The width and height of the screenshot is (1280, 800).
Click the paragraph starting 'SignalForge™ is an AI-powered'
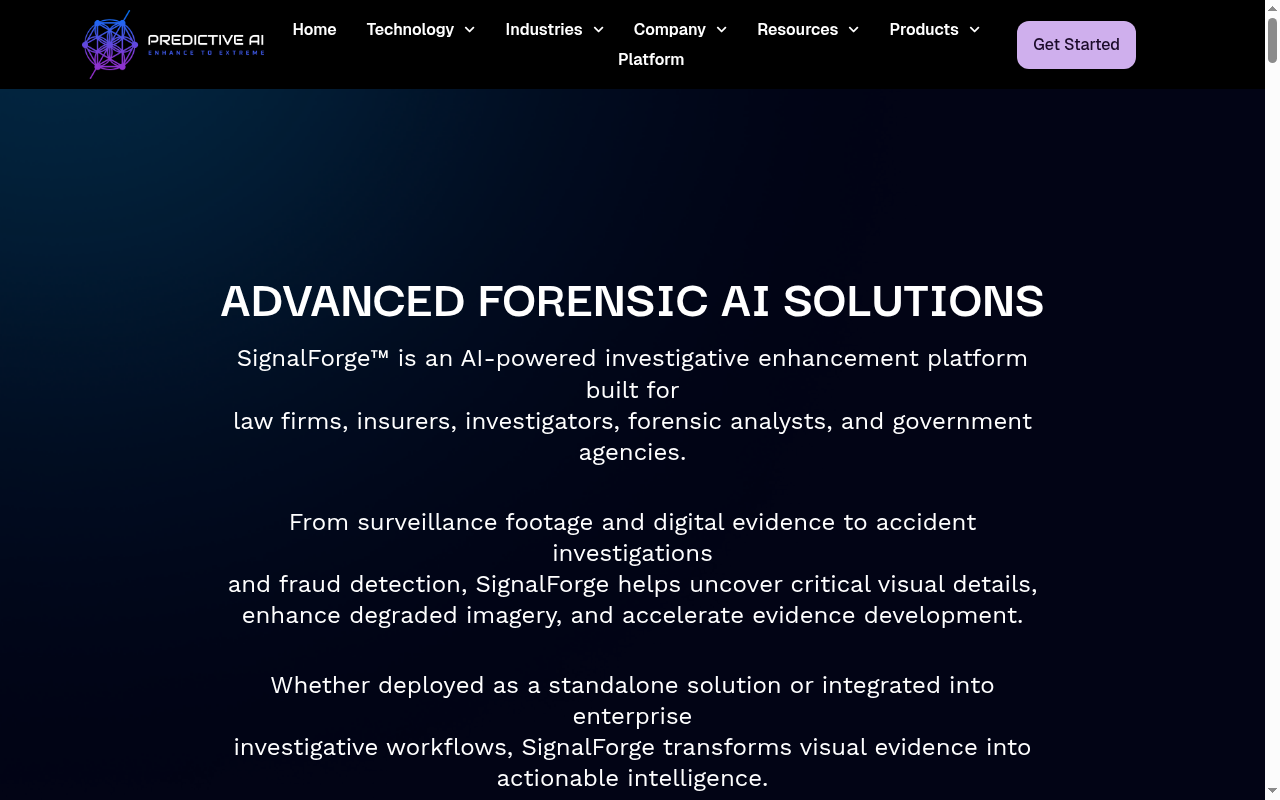(632, 405)
